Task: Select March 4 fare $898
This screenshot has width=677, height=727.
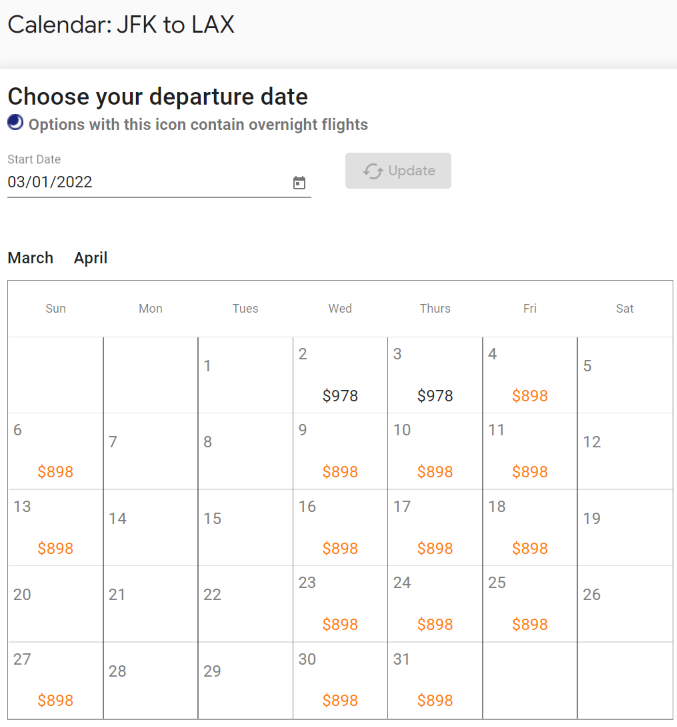Action: pos(530,395)
